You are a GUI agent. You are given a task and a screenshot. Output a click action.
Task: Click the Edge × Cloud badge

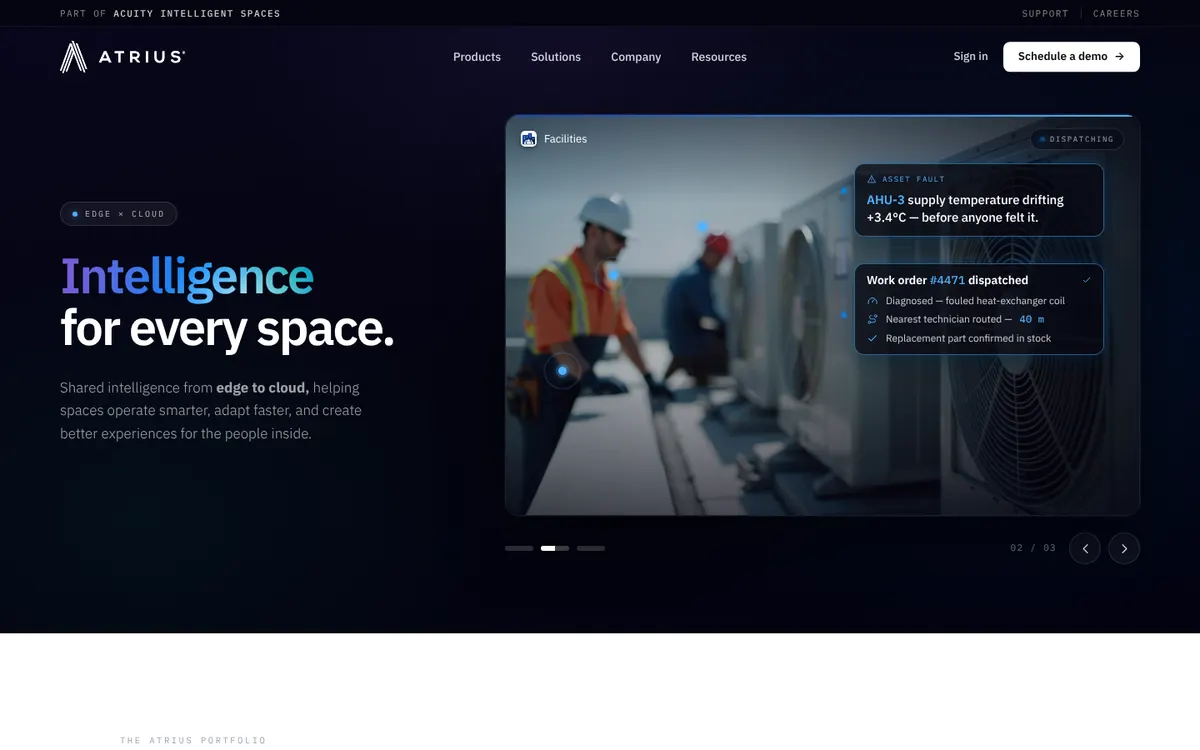pyautogui.click(x=119, y=214)
